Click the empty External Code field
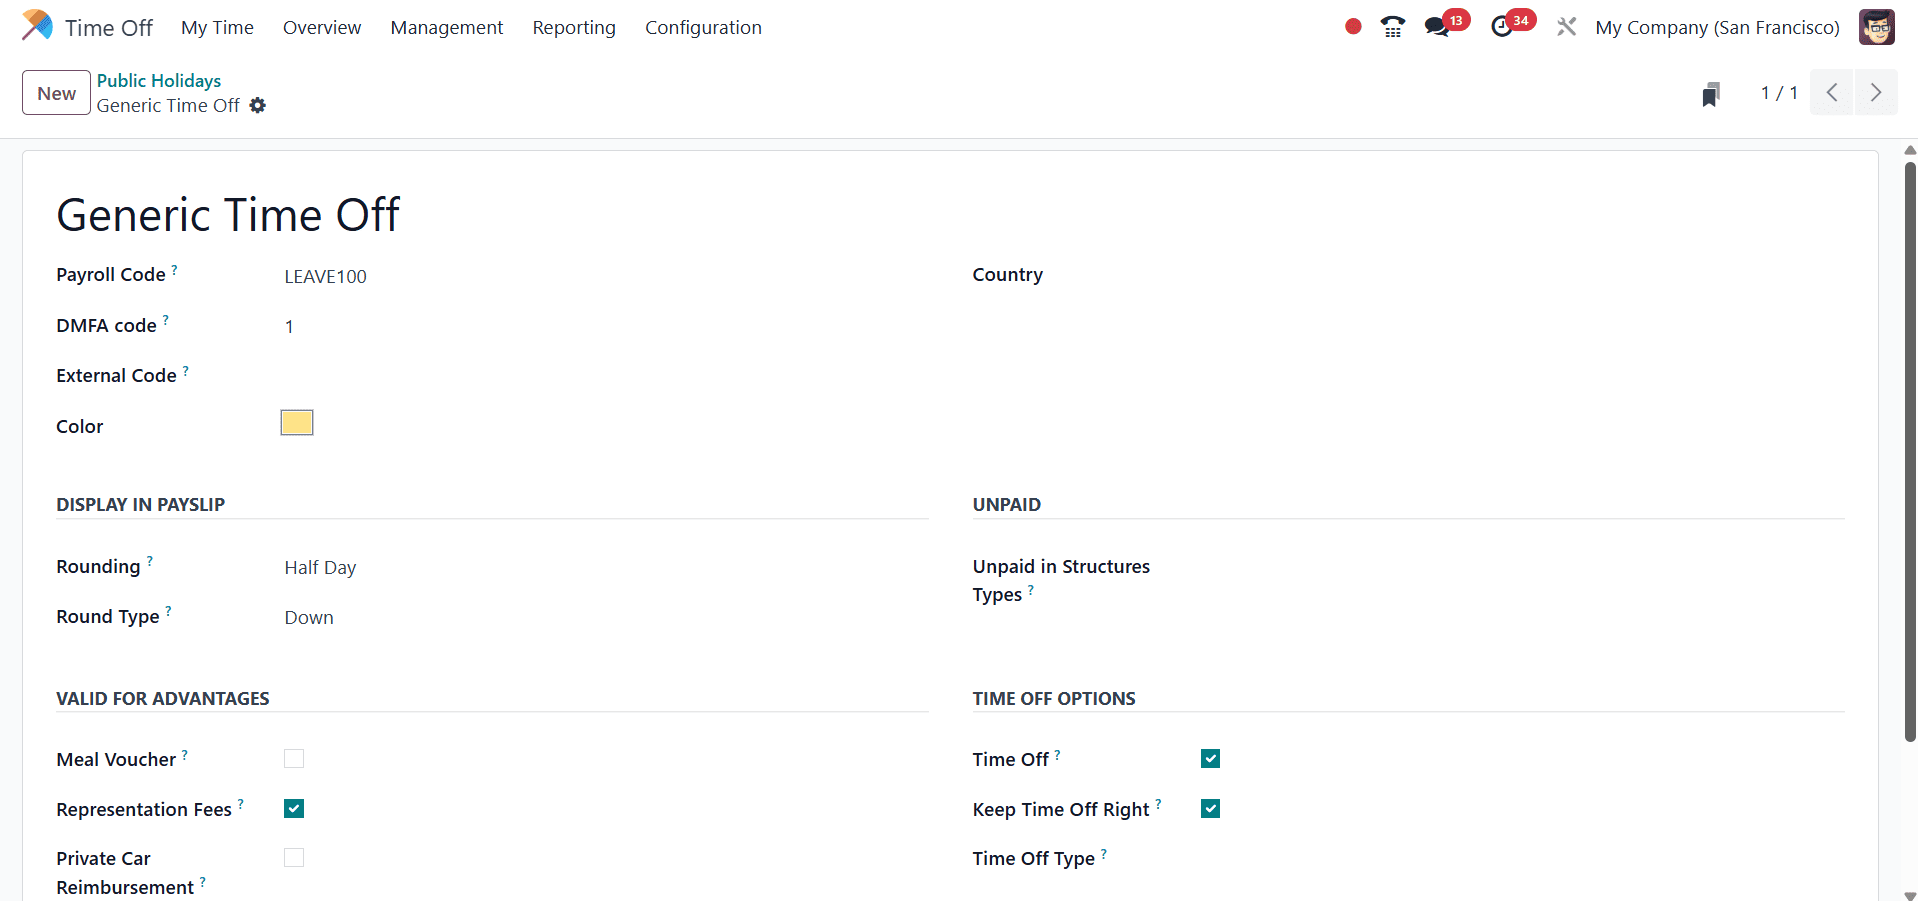This screenshot has height=901, width=1918. (604, 377)
